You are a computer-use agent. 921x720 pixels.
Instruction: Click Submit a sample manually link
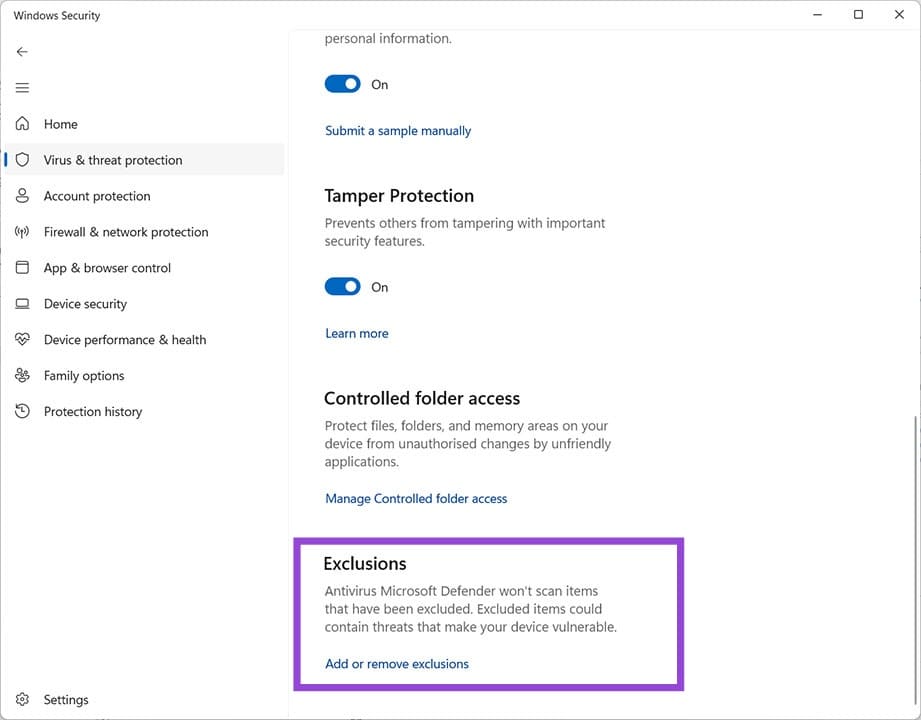click(x=398, y=131)
